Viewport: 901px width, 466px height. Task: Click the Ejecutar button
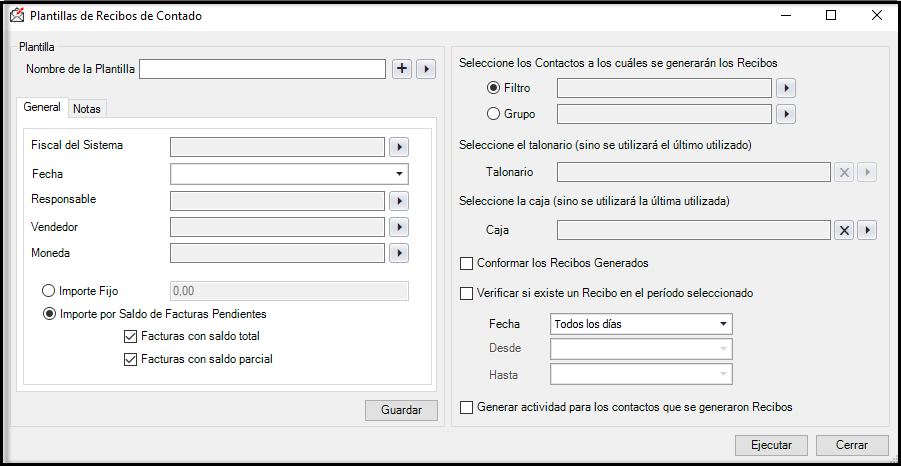coord(772,445)
